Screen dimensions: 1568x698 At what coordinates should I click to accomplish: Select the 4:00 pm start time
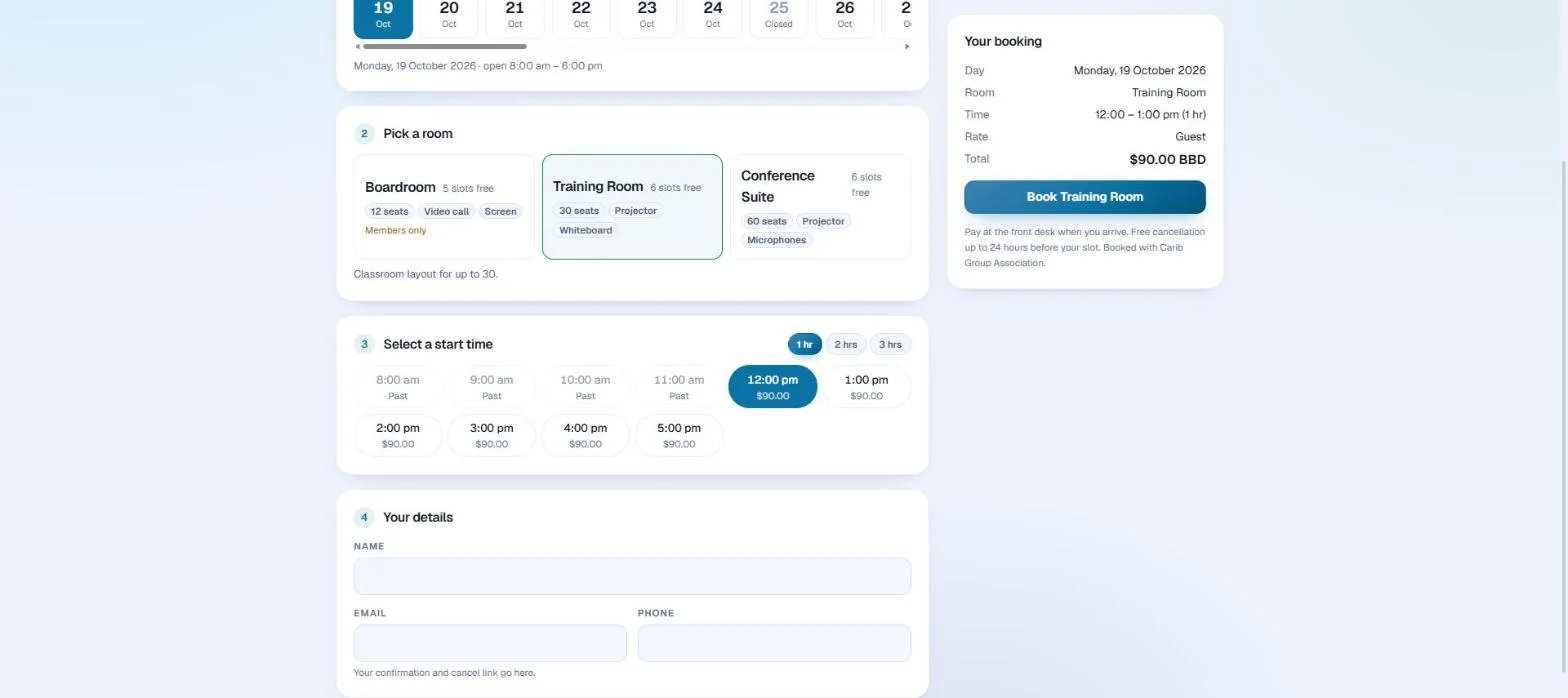coord(585,435)
